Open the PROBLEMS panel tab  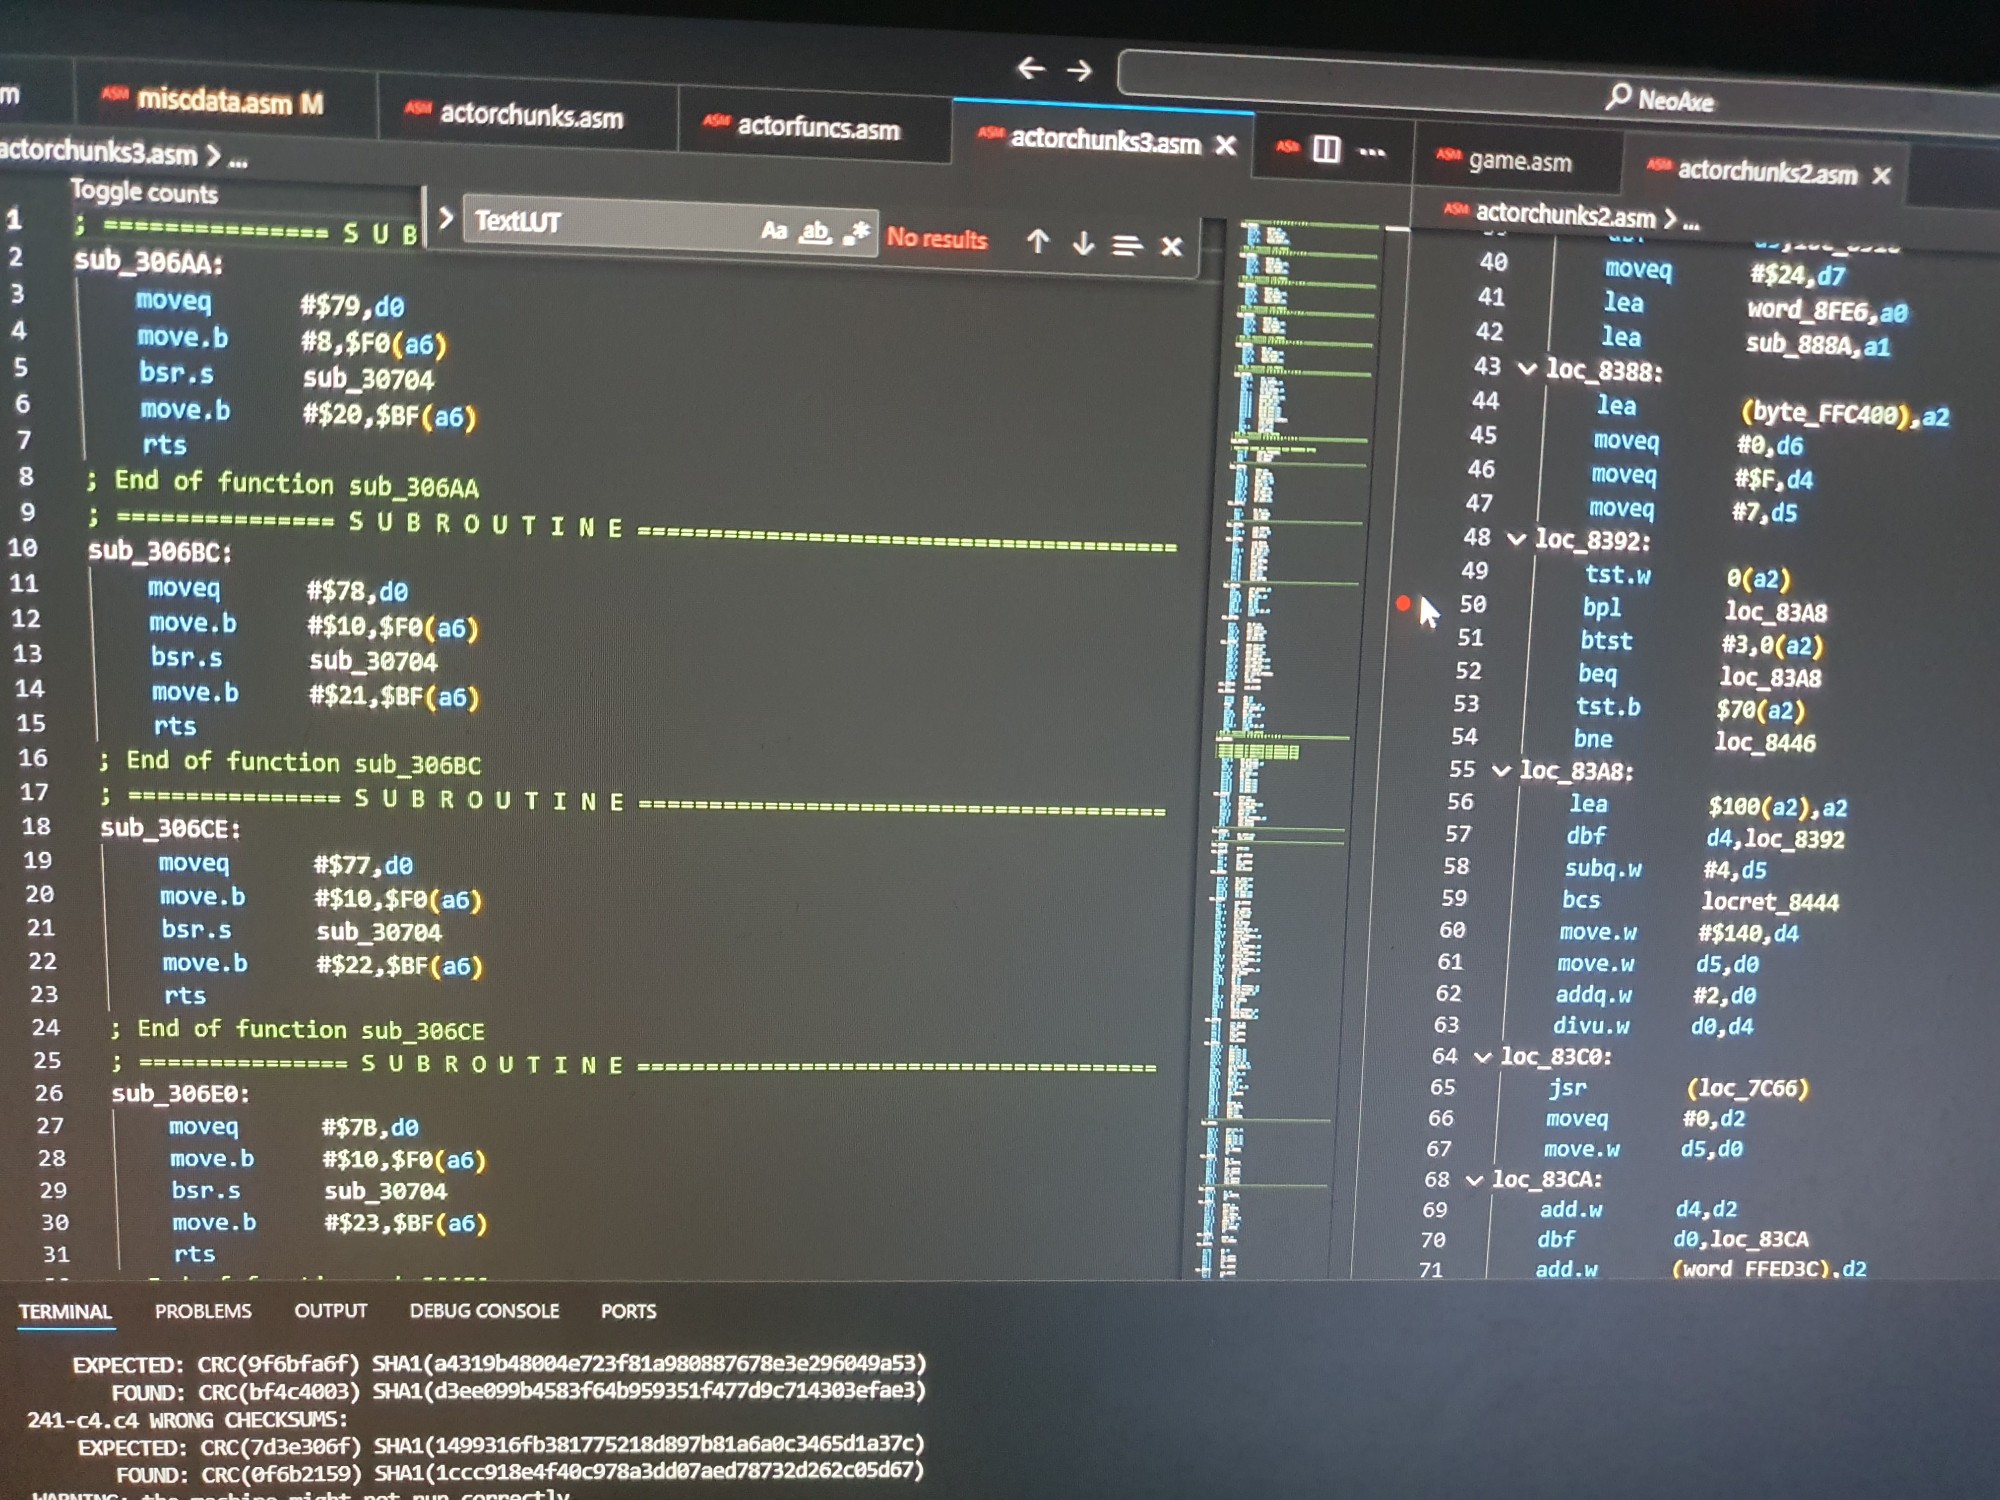(203, 1311)
